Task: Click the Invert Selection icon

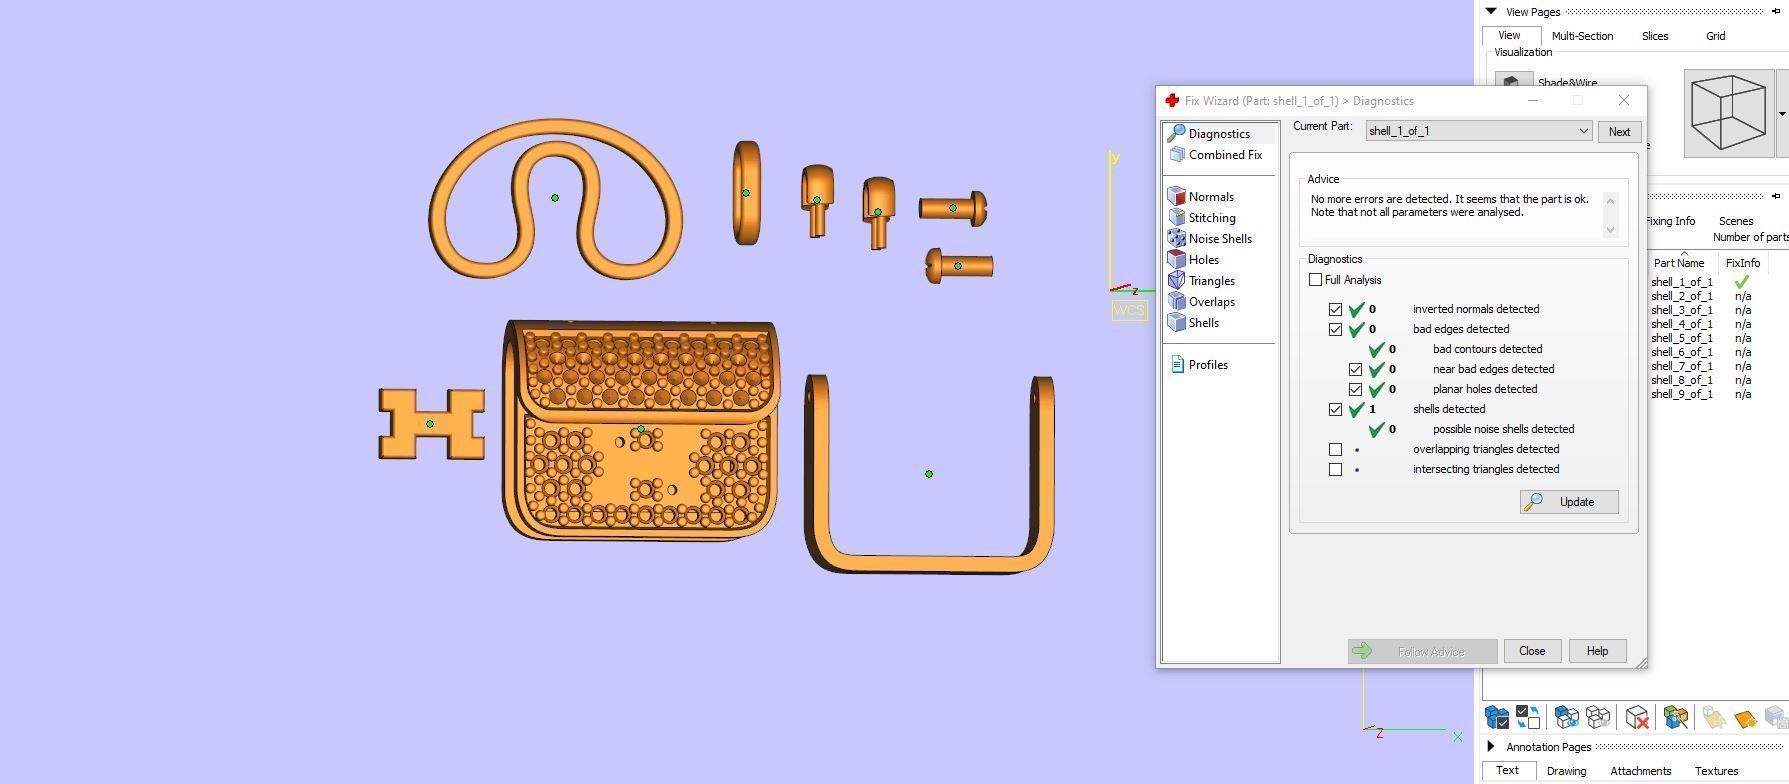Action: click(1528, 717)
